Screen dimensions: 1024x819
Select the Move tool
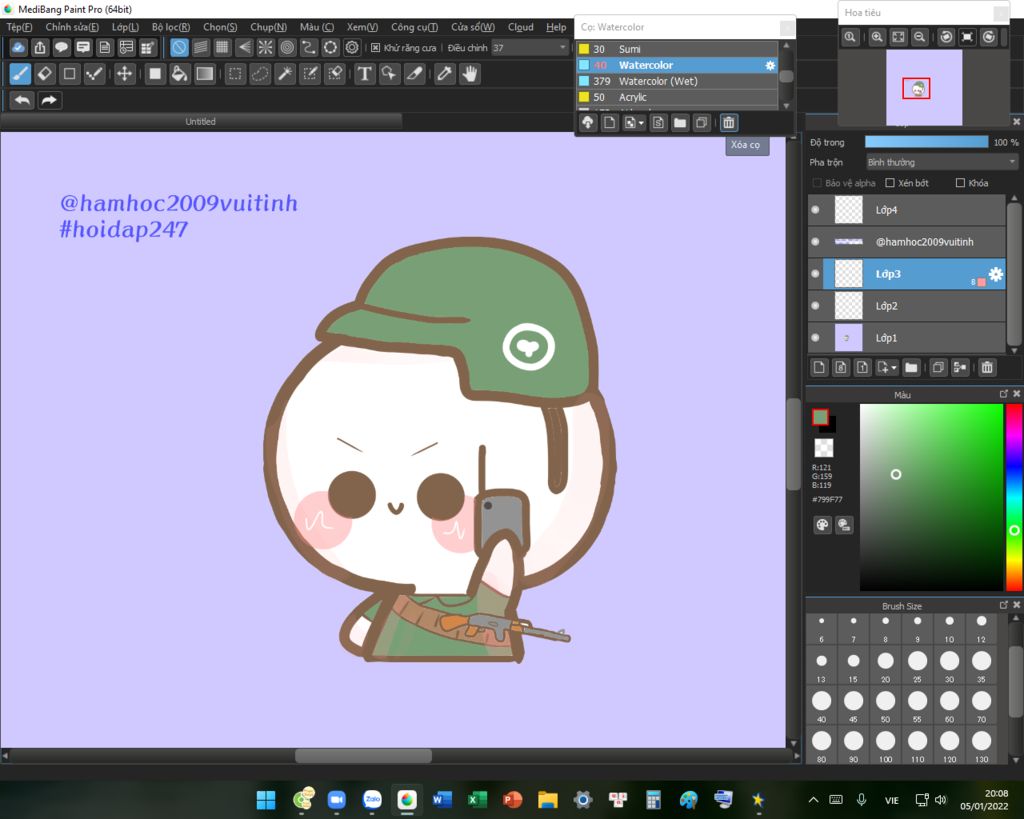[124, 74]
